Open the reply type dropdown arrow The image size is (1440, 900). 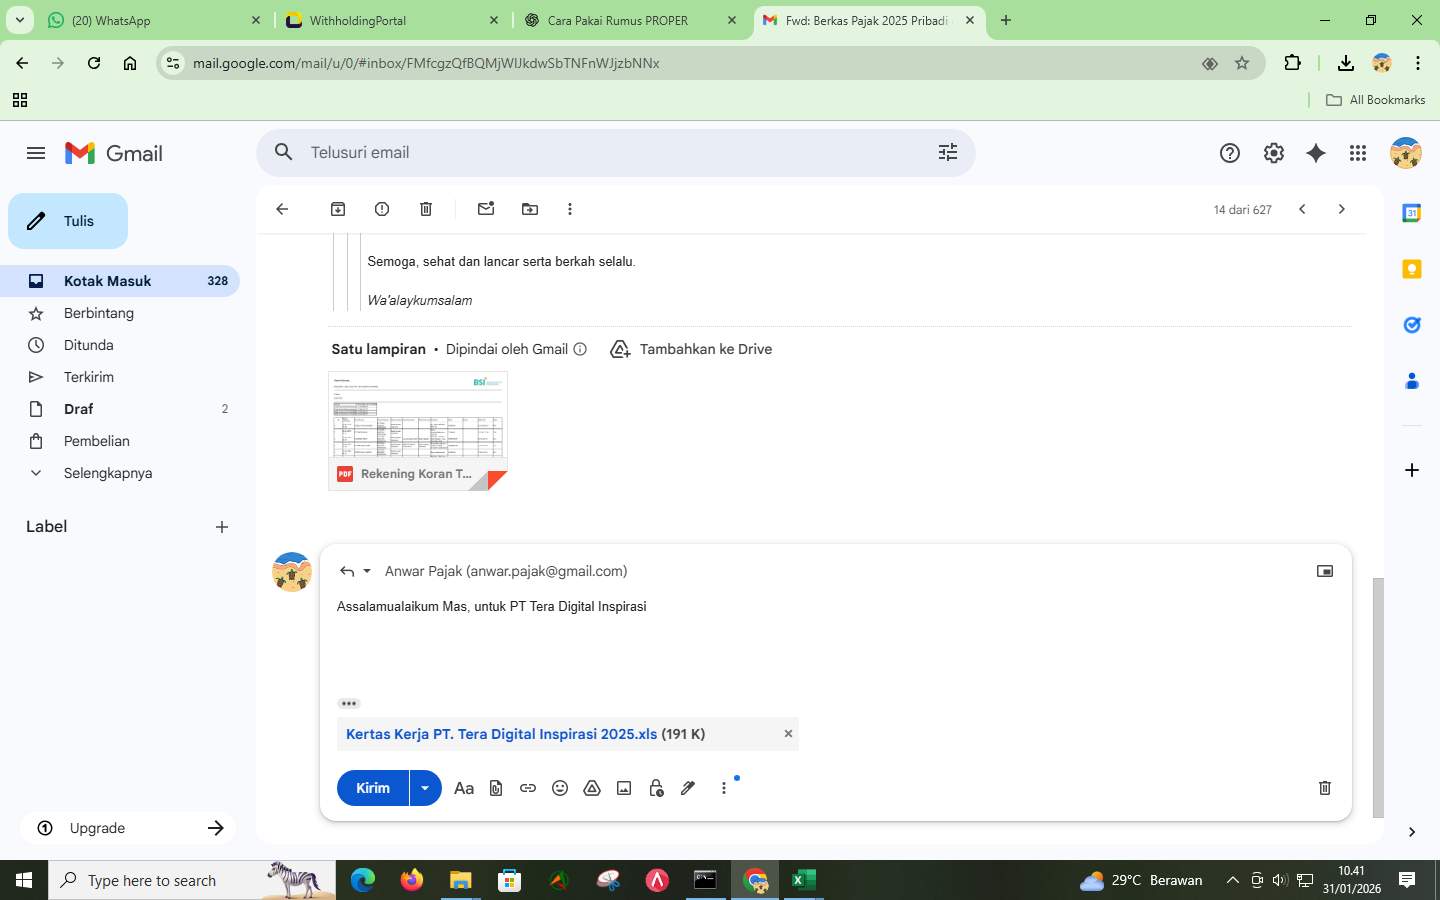[366, 571]
